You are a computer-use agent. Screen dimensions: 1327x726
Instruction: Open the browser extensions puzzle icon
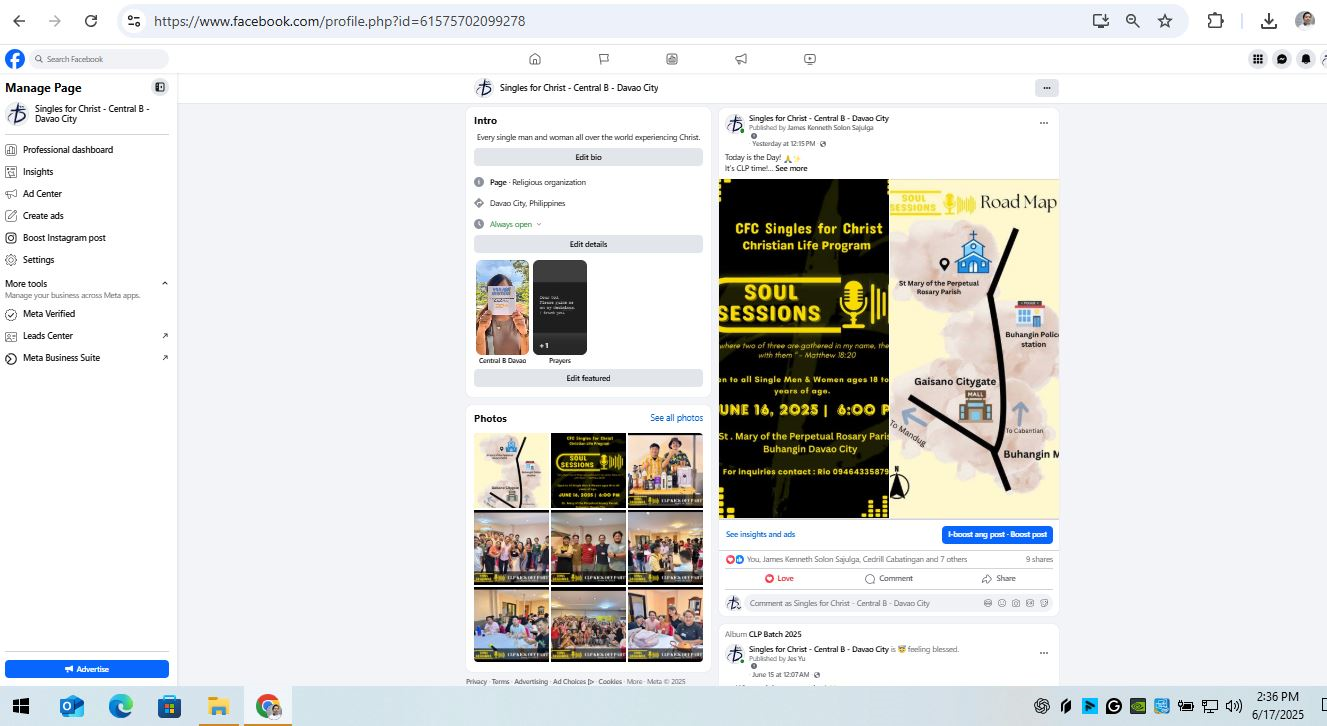pyautogui.click(x=1216, y=21)
